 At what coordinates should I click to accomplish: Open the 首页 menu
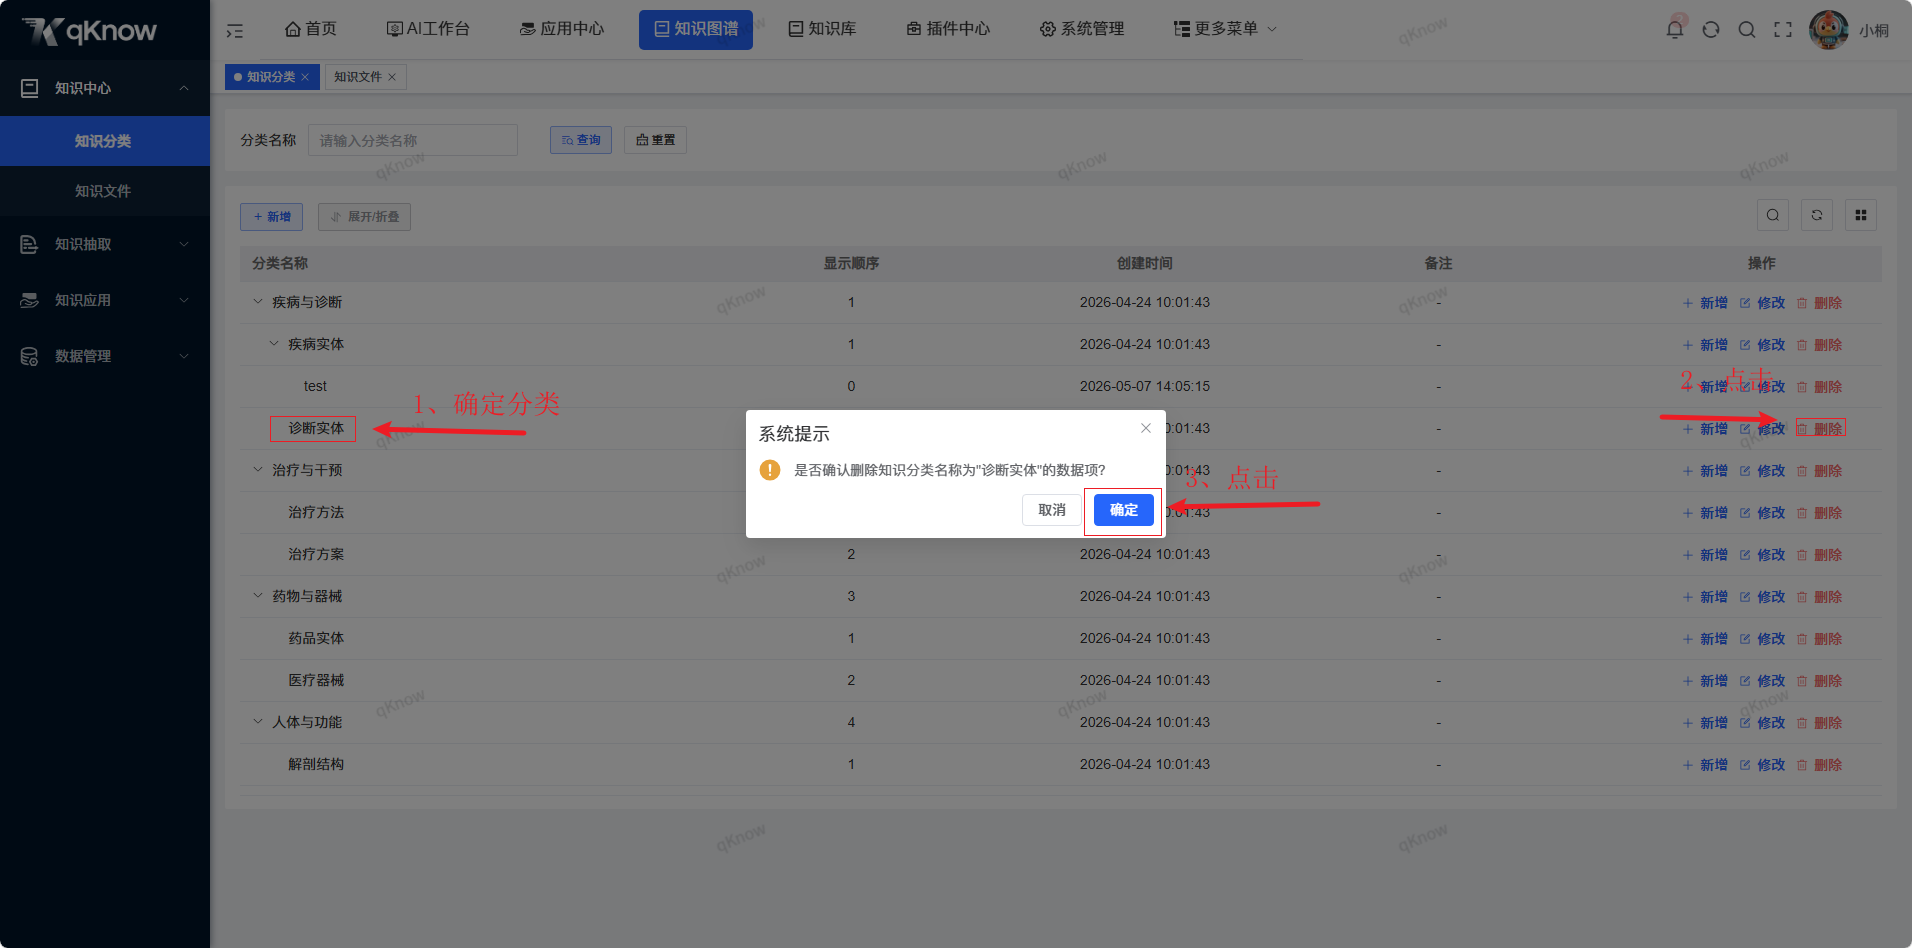pyautogui.click(x=311, y=29)
